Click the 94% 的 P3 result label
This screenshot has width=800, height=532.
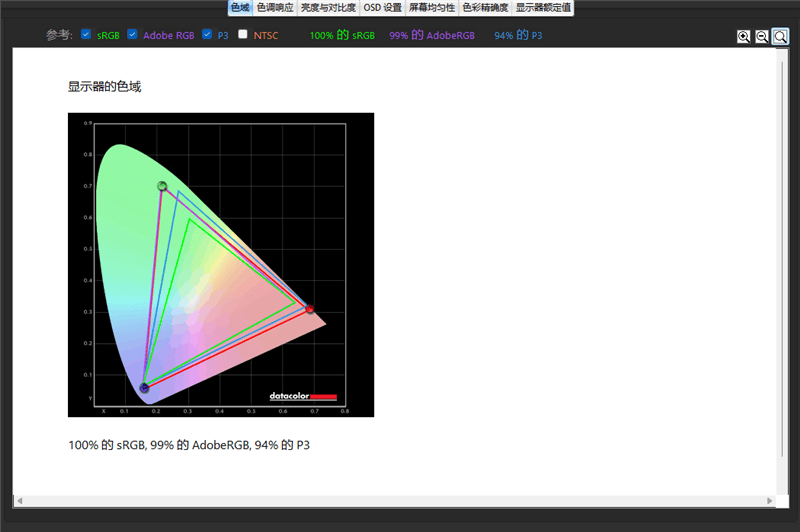[518, 36]
